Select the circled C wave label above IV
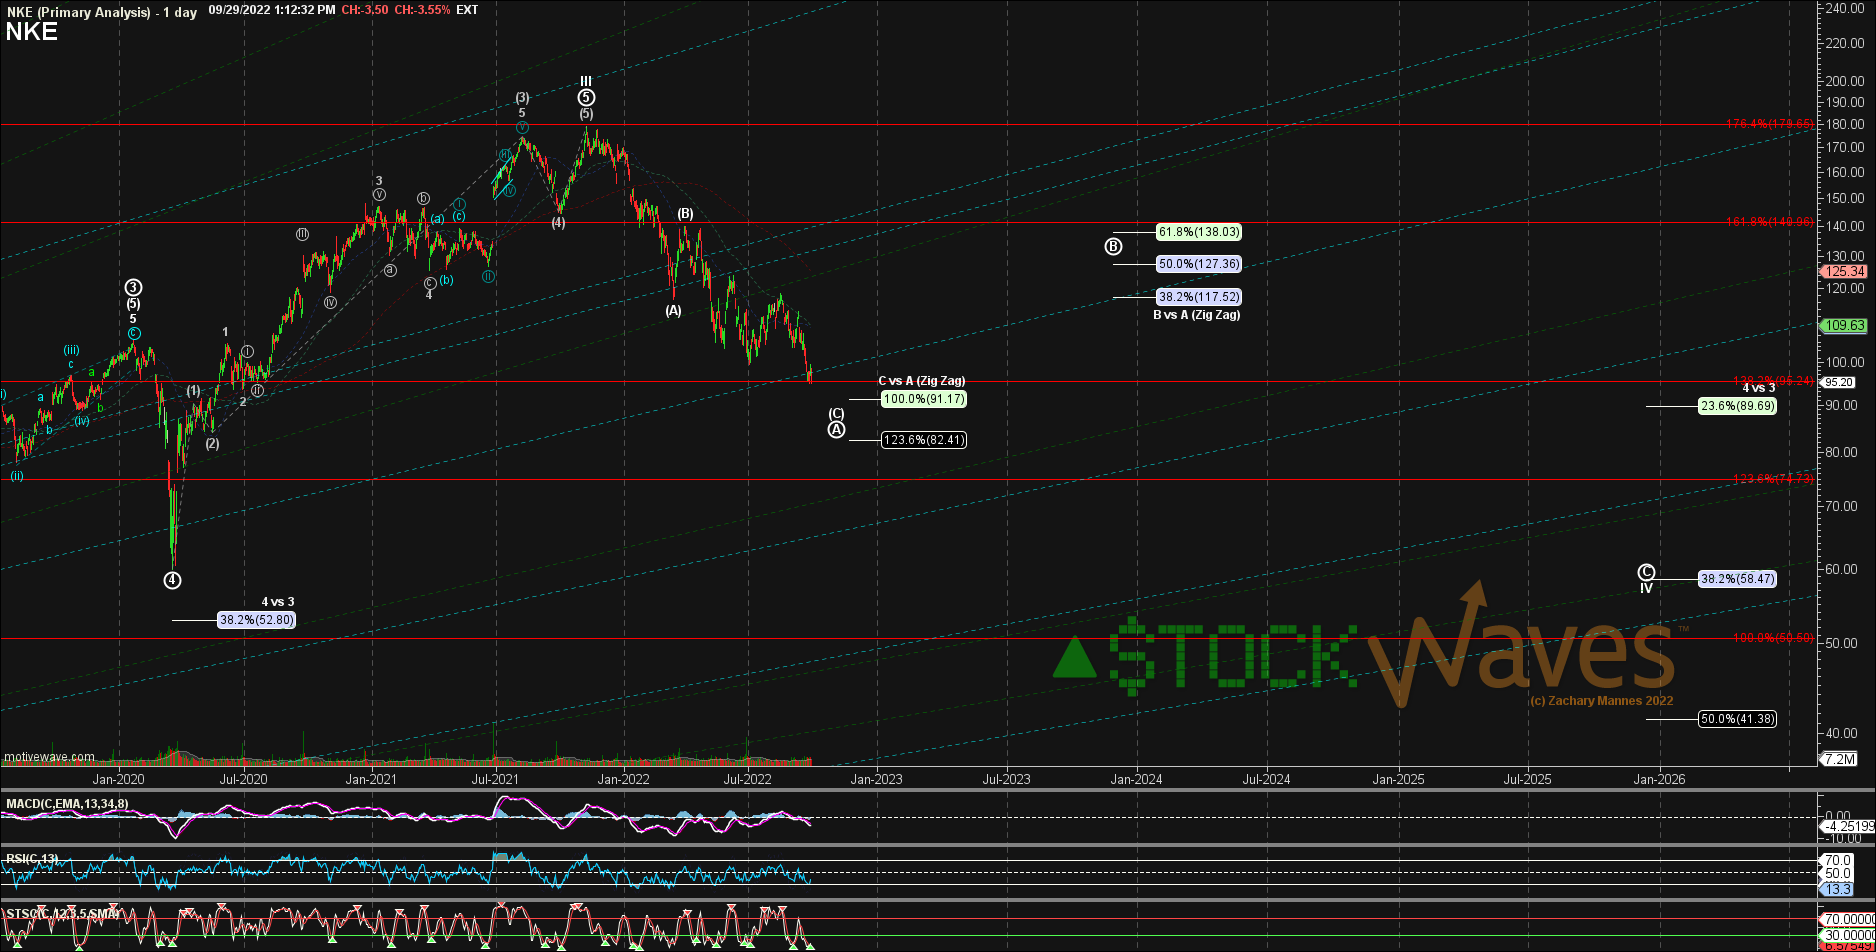 pos(1646,572)
